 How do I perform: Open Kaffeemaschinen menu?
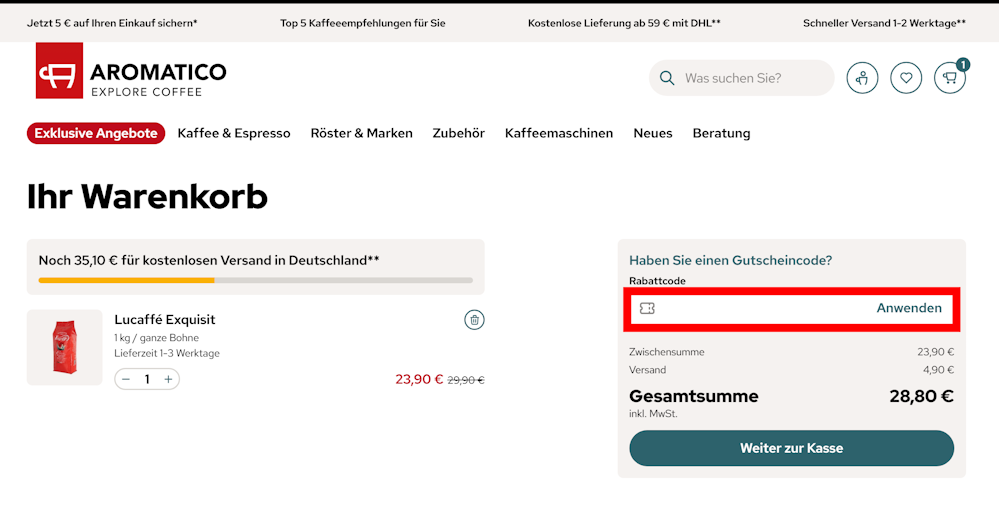(x=559, y=133)
